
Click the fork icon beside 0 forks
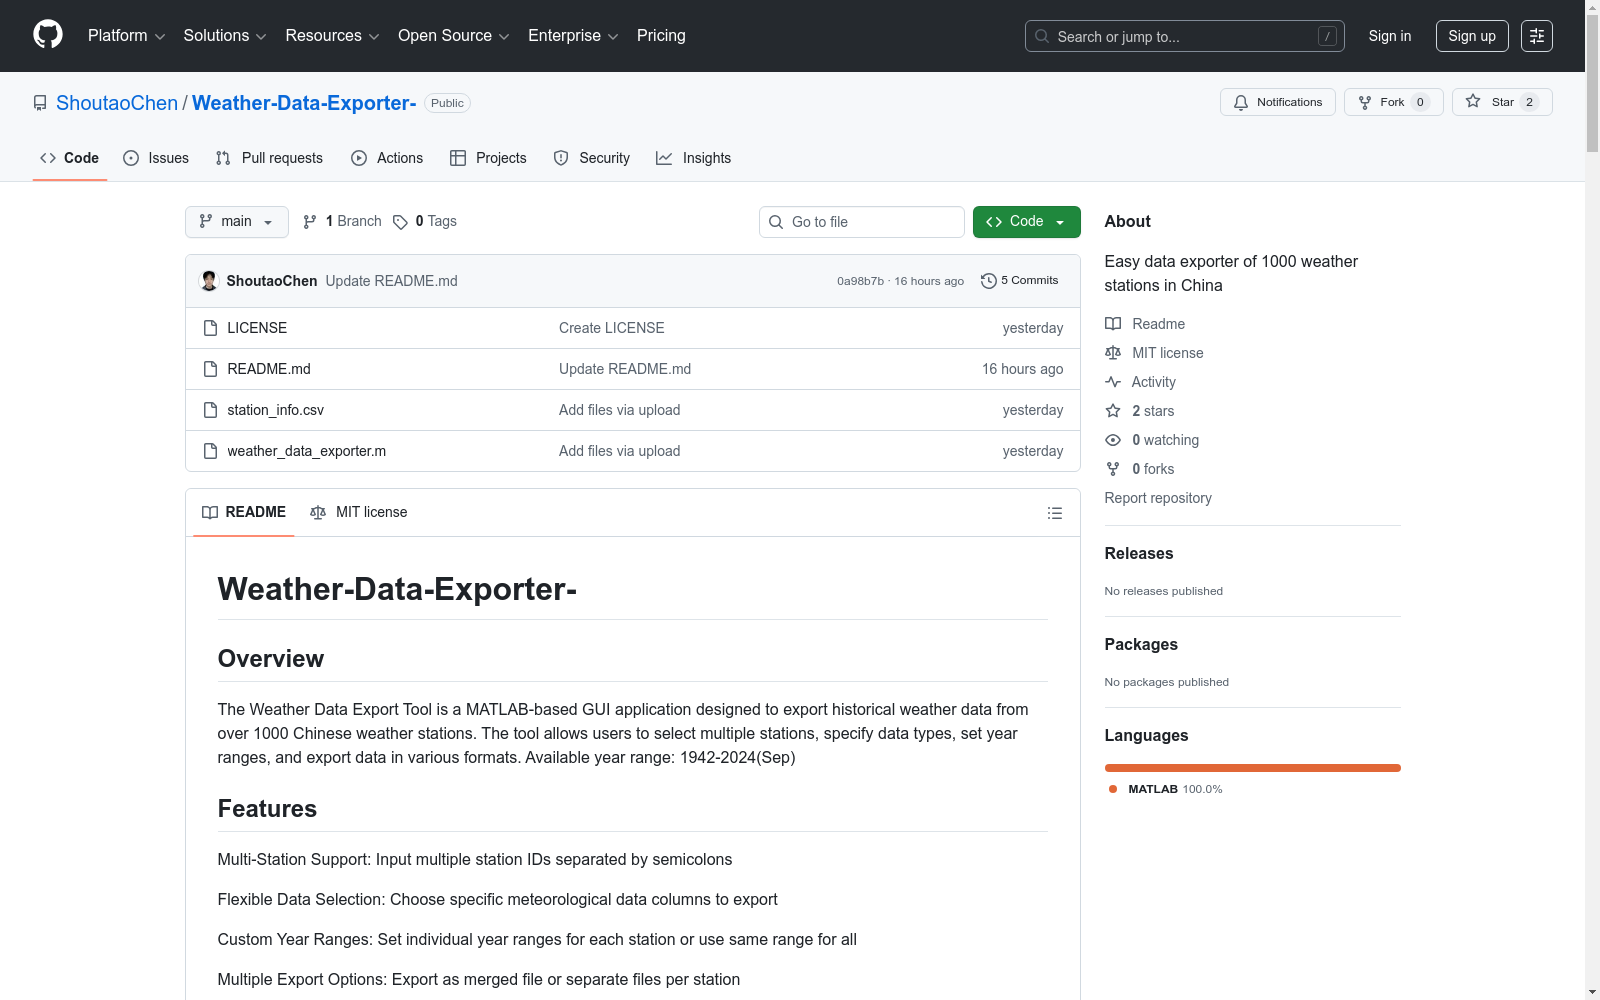click(1113, 469)
